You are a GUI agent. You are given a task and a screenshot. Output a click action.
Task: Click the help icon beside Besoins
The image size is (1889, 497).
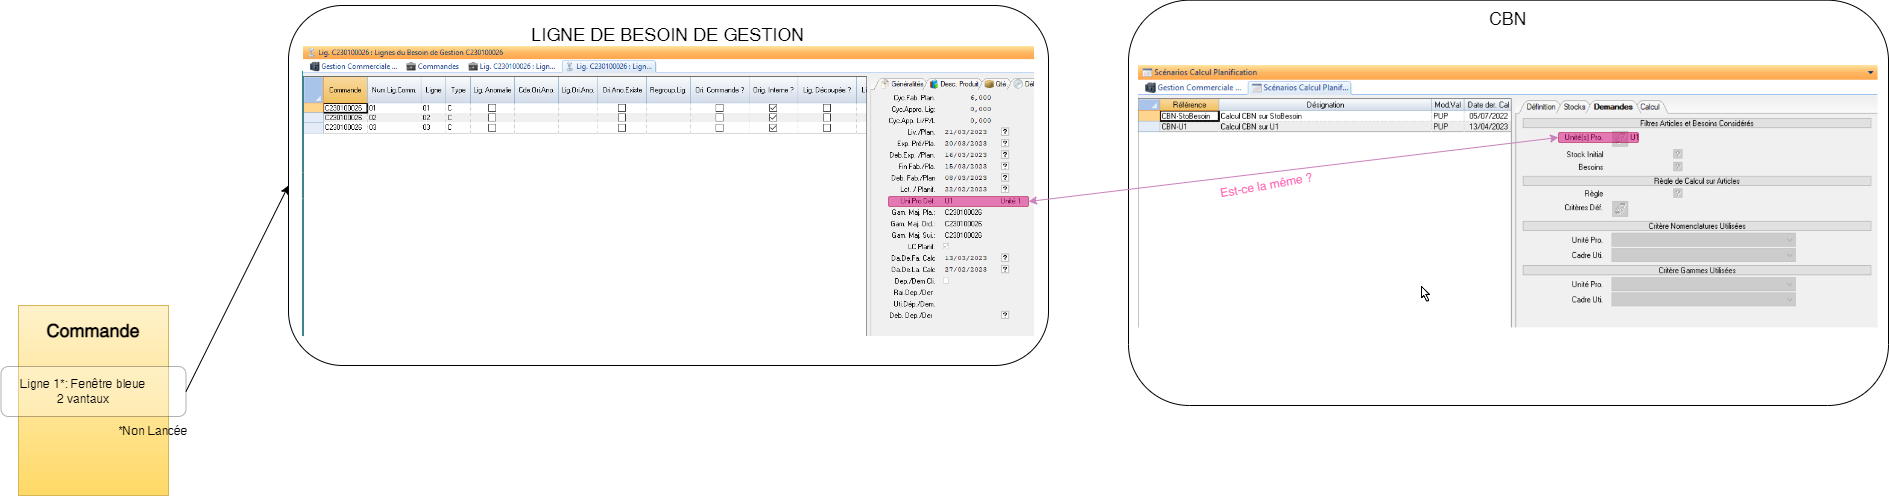pyautogui.click(x=1677, y=167)
